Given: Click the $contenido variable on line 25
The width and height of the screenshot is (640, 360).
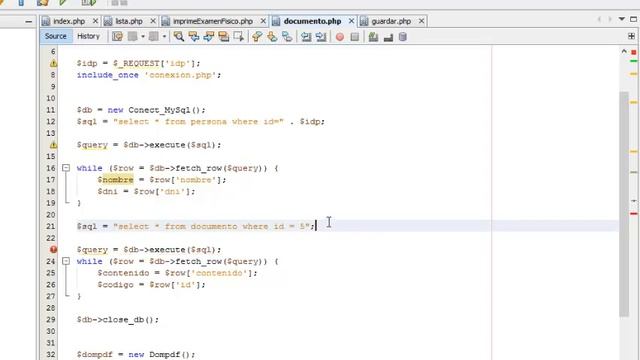Looking at the screenshot, I should pyautogui.click(x=123, y=273).
